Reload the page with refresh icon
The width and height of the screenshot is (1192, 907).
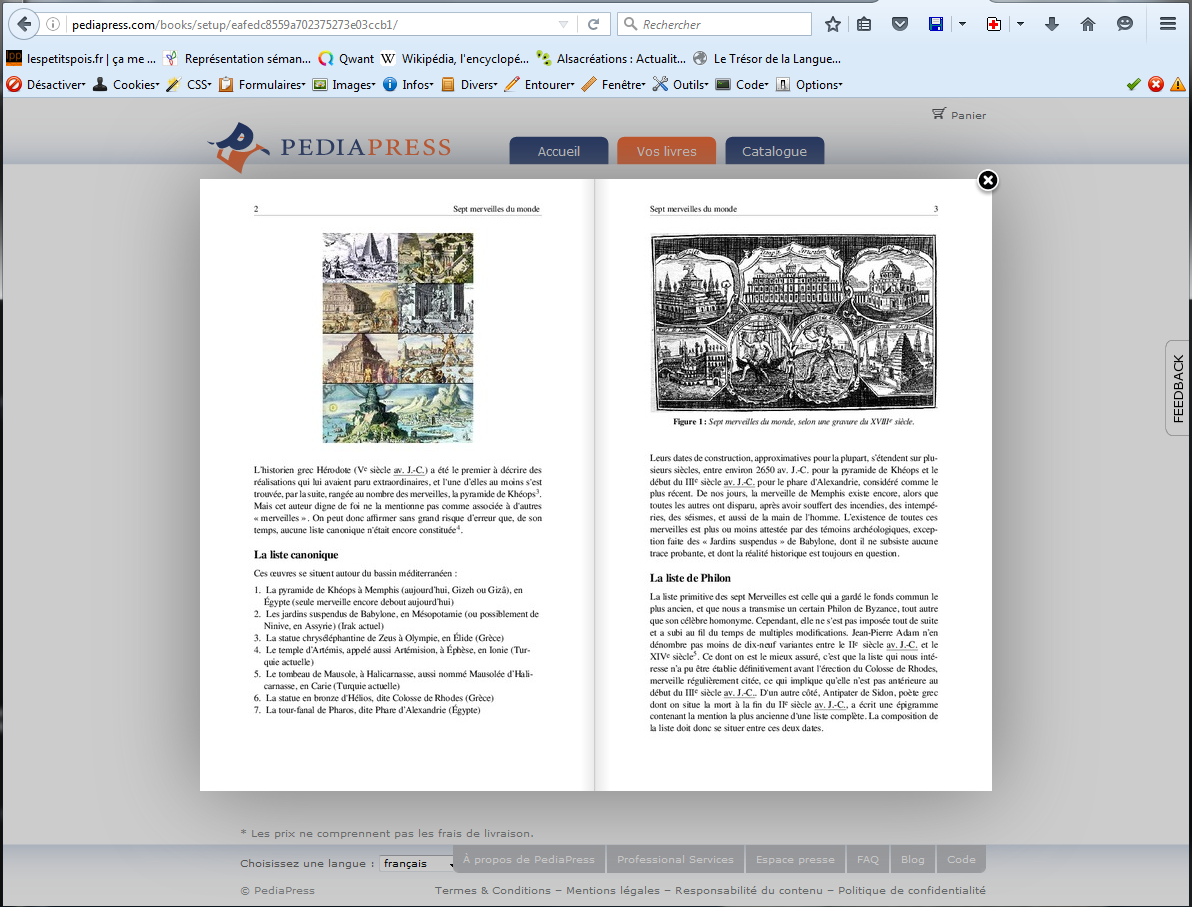tap(593, 24)
